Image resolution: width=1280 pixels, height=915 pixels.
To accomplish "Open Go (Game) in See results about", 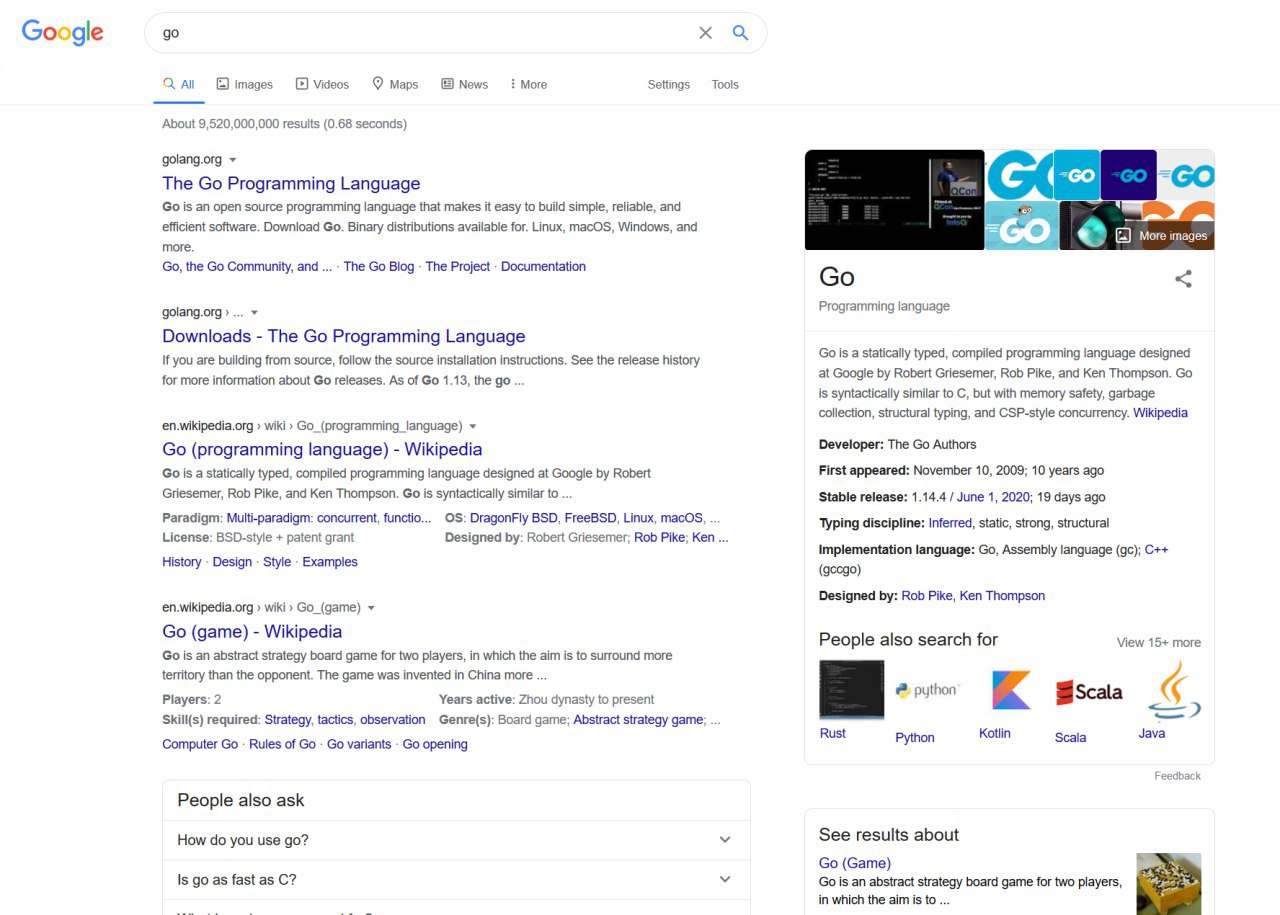I will coord(855,863).
